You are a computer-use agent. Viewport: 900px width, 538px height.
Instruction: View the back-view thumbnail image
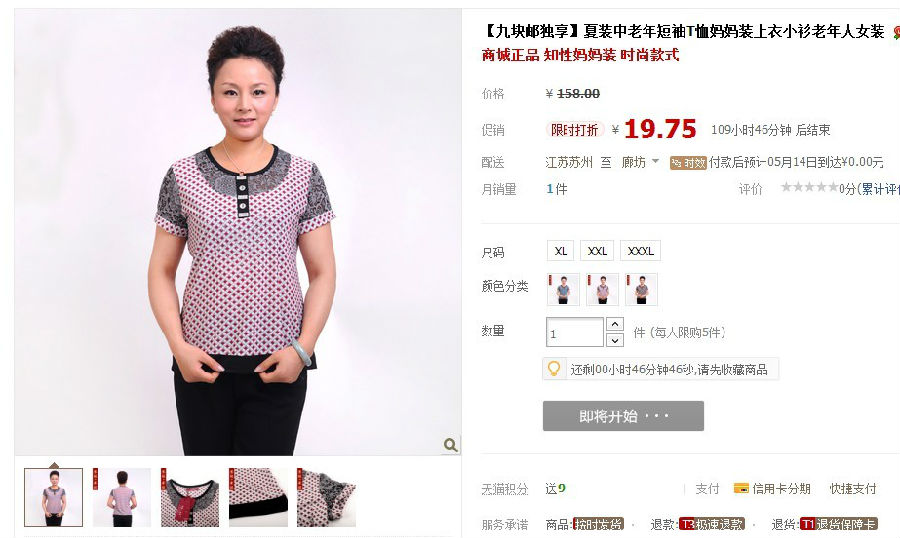(x=122, y=497)
